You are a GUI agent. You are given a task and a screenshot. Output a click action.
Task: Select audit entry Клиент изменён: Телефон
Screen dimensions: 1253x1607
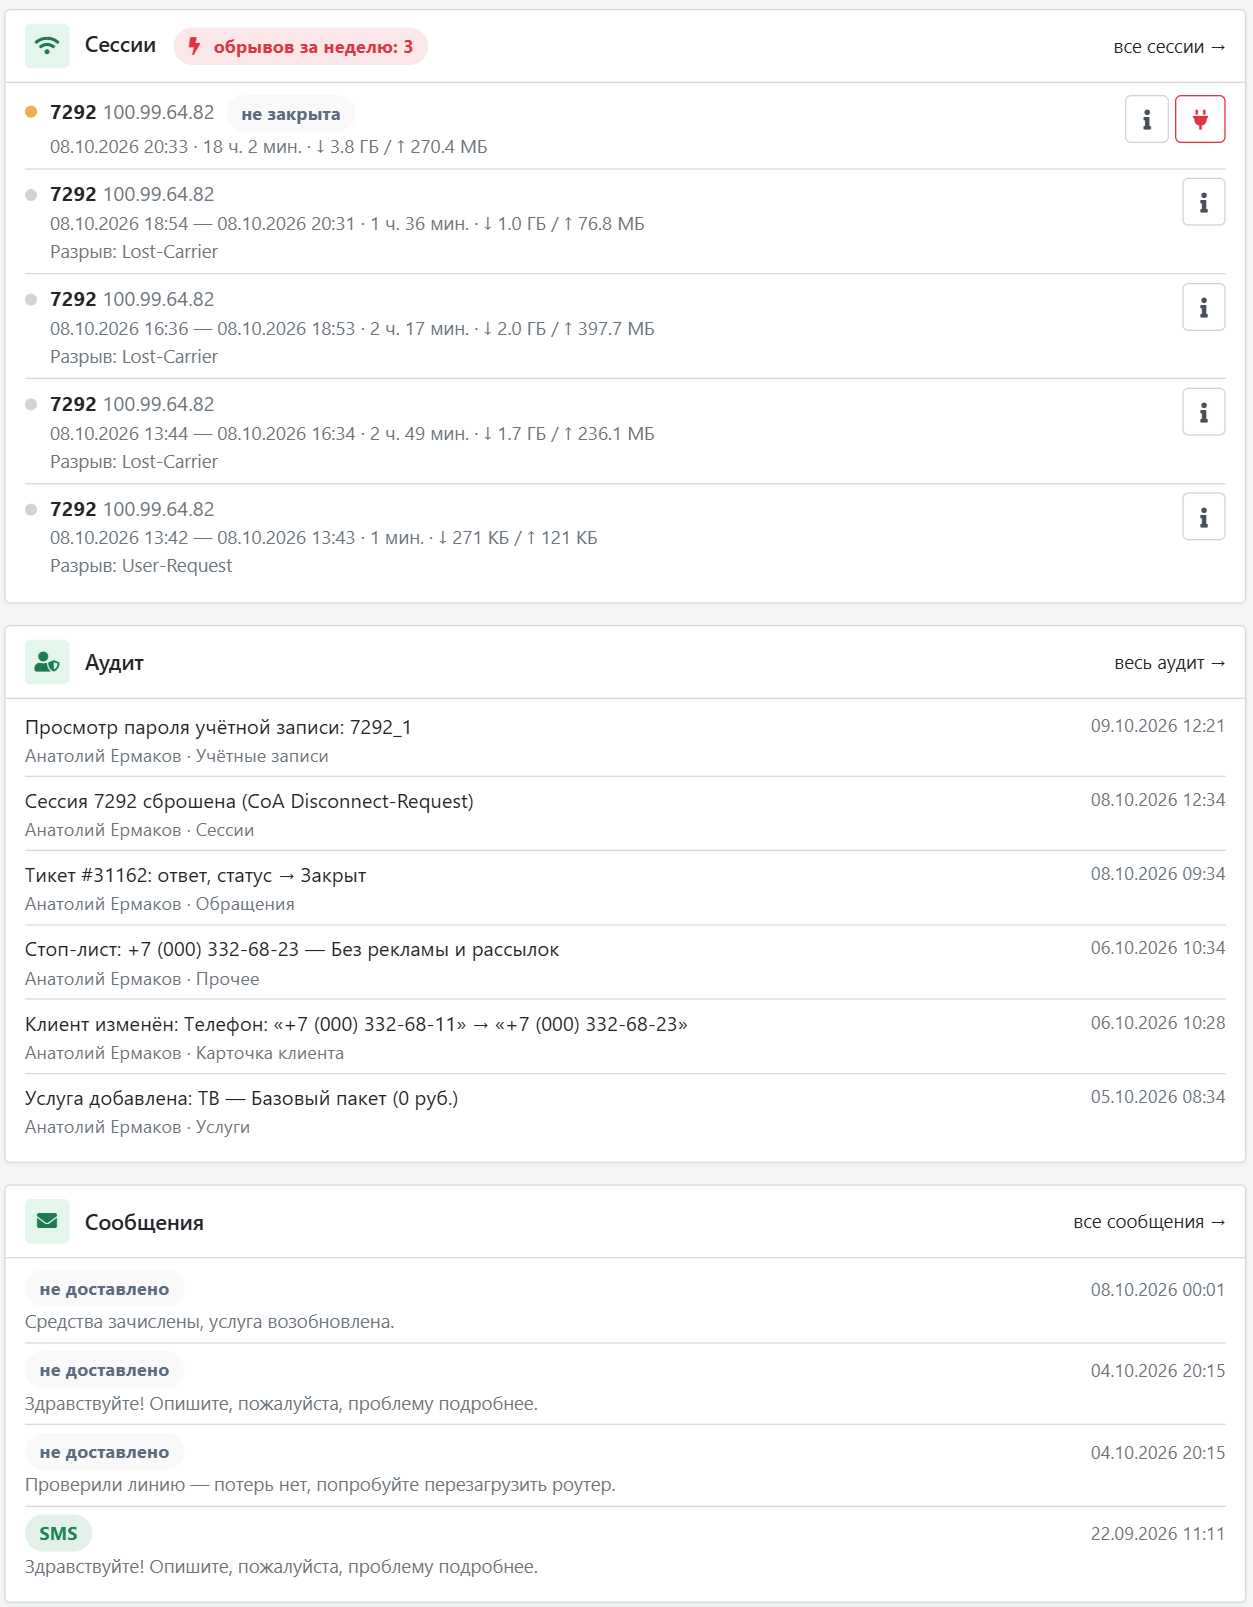625,1037
